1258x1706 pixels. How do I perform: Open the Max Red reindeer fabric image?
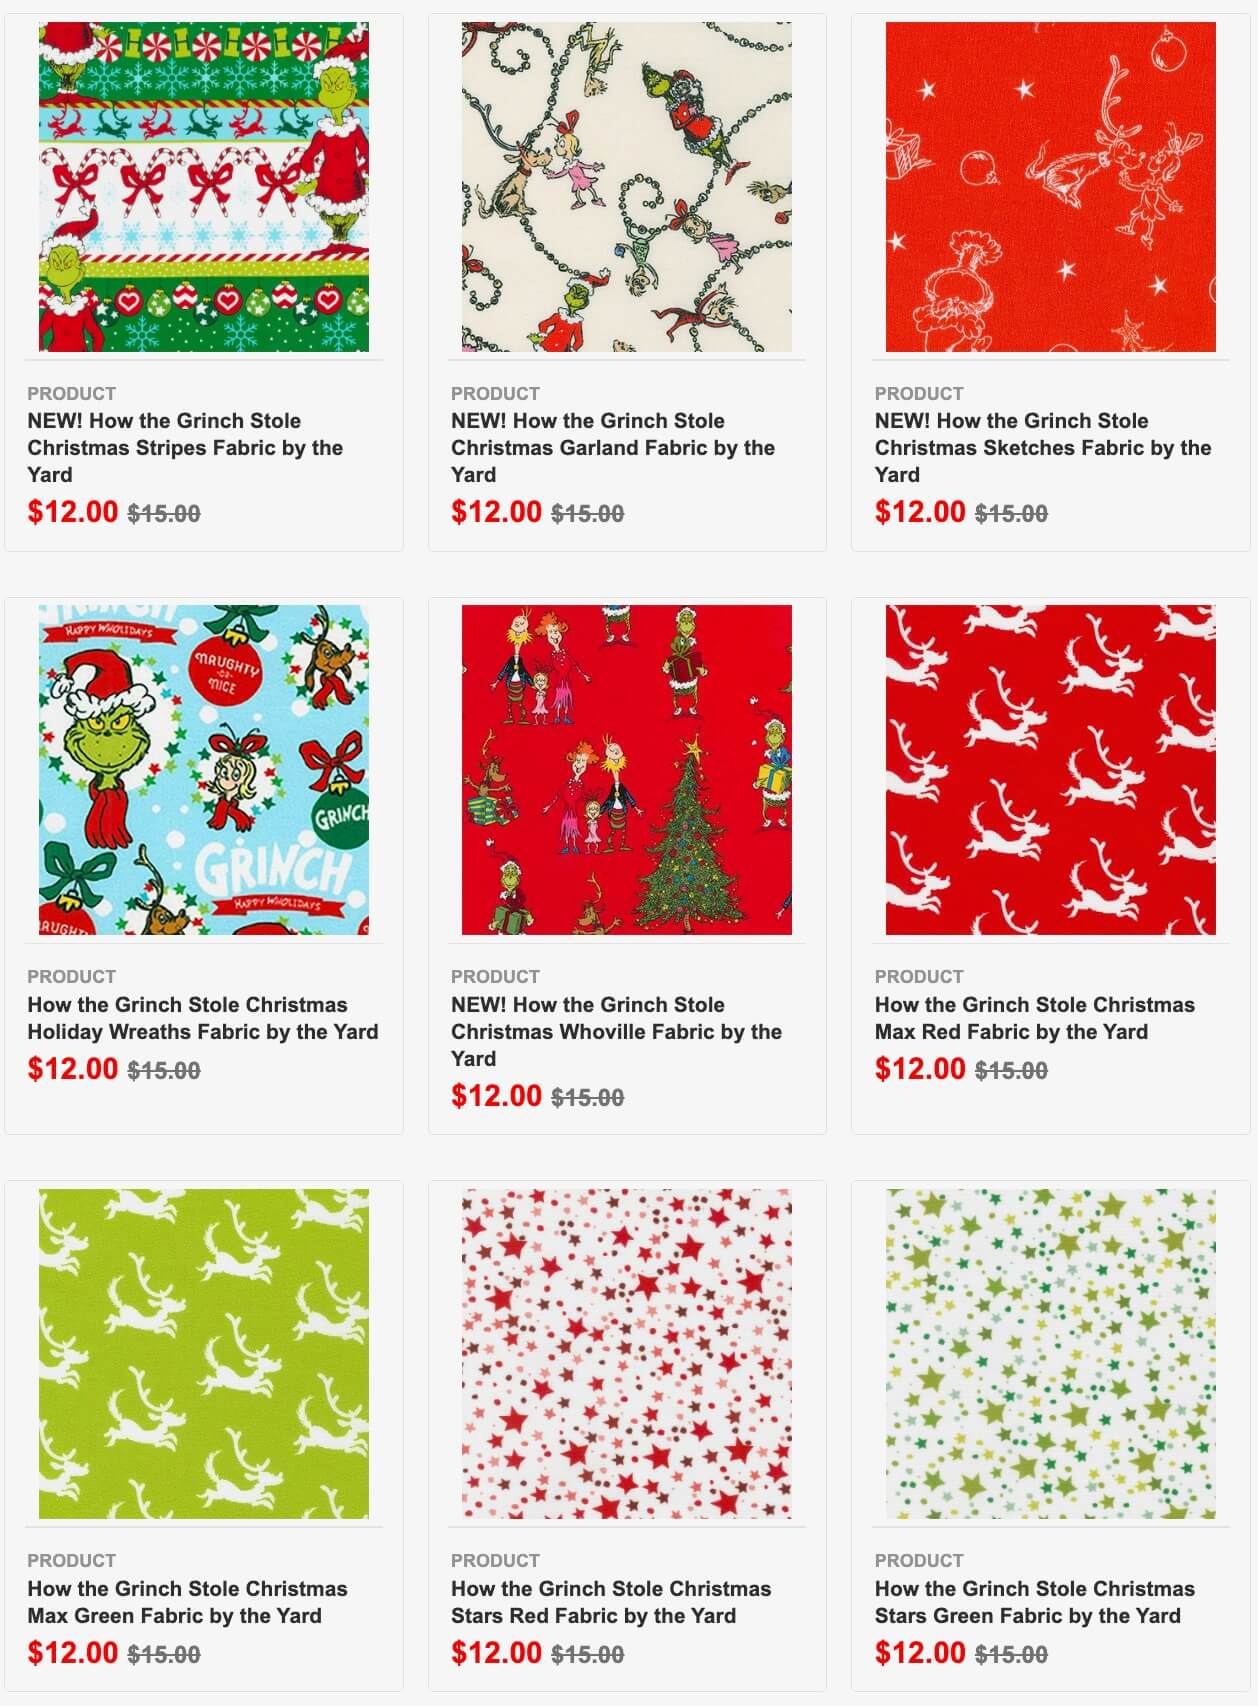(1051, 770)
